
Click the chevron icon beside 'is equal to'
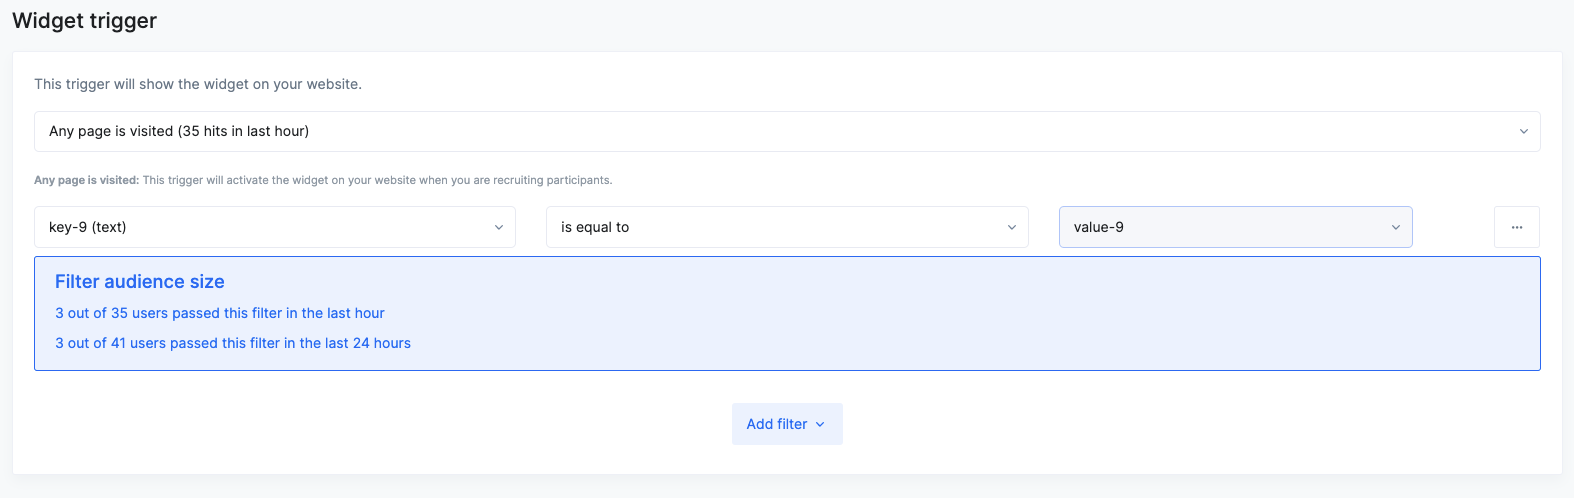(x=1012, y=227)
